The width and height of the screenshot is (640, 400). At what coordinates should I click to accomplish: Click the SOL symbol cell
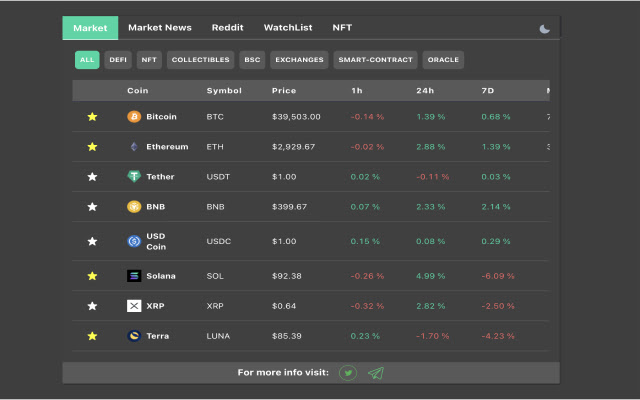(x=215, y=276)
